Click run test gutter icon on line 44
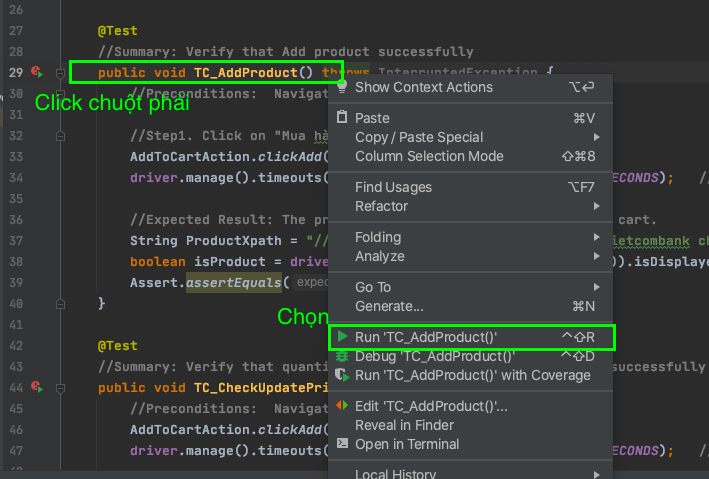The width and height of the screenshot is (709, 479). 37,387
